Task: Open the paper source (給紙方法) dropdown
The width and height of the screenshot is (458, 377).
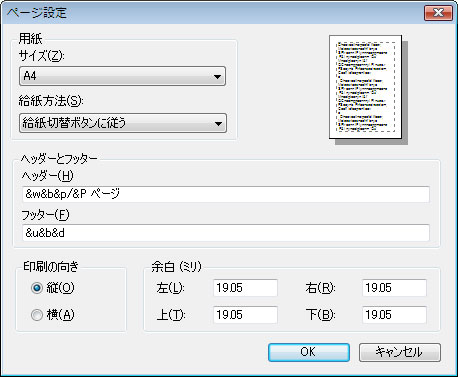Action: click(123, 123)
